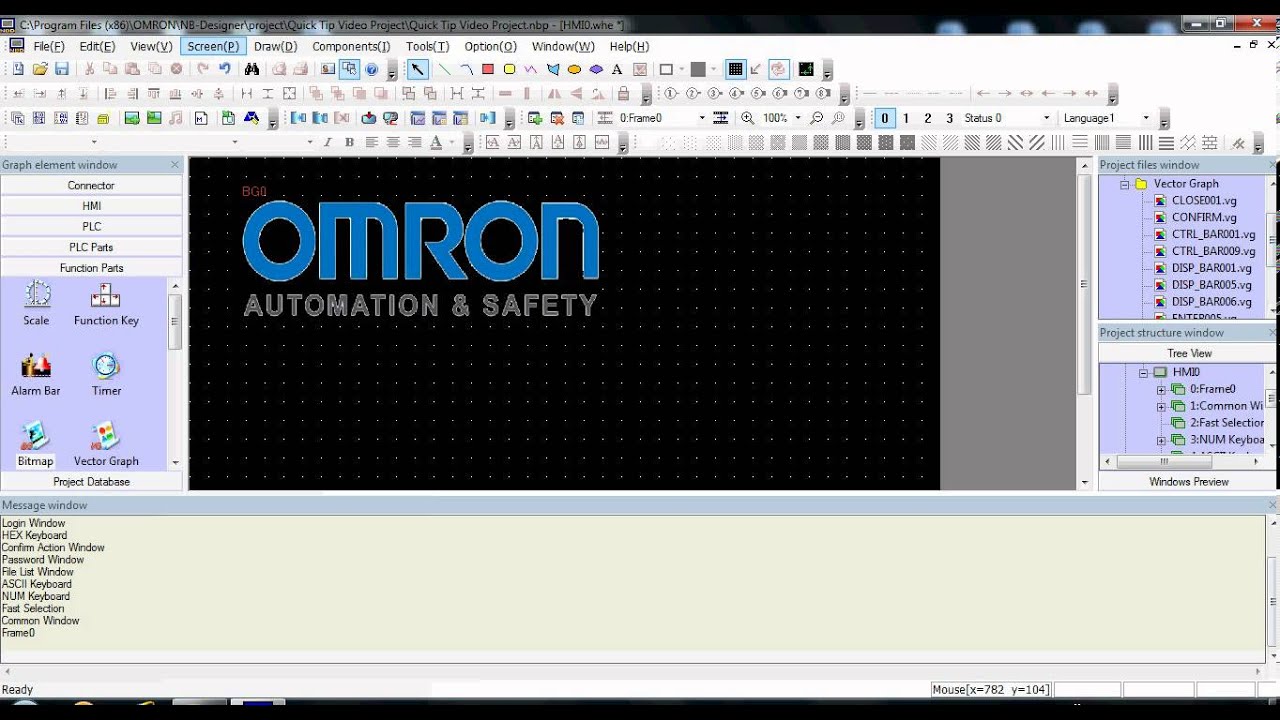
Task: Add a Bitmap component
Action: 35,445
